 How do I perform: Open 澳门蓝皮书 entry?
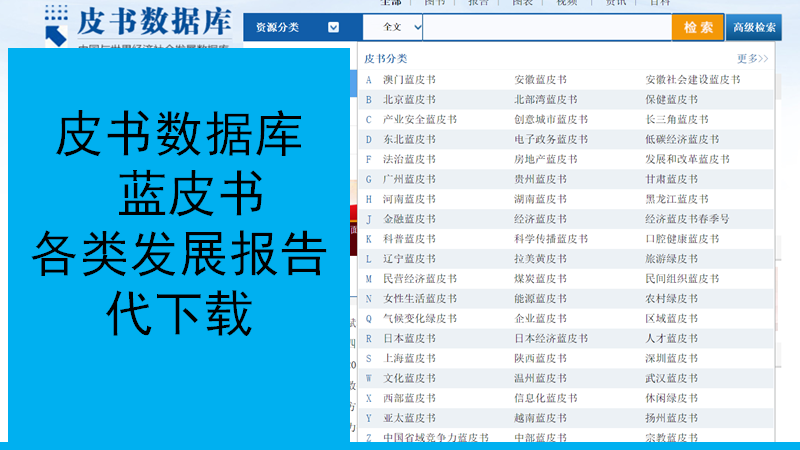409,80
